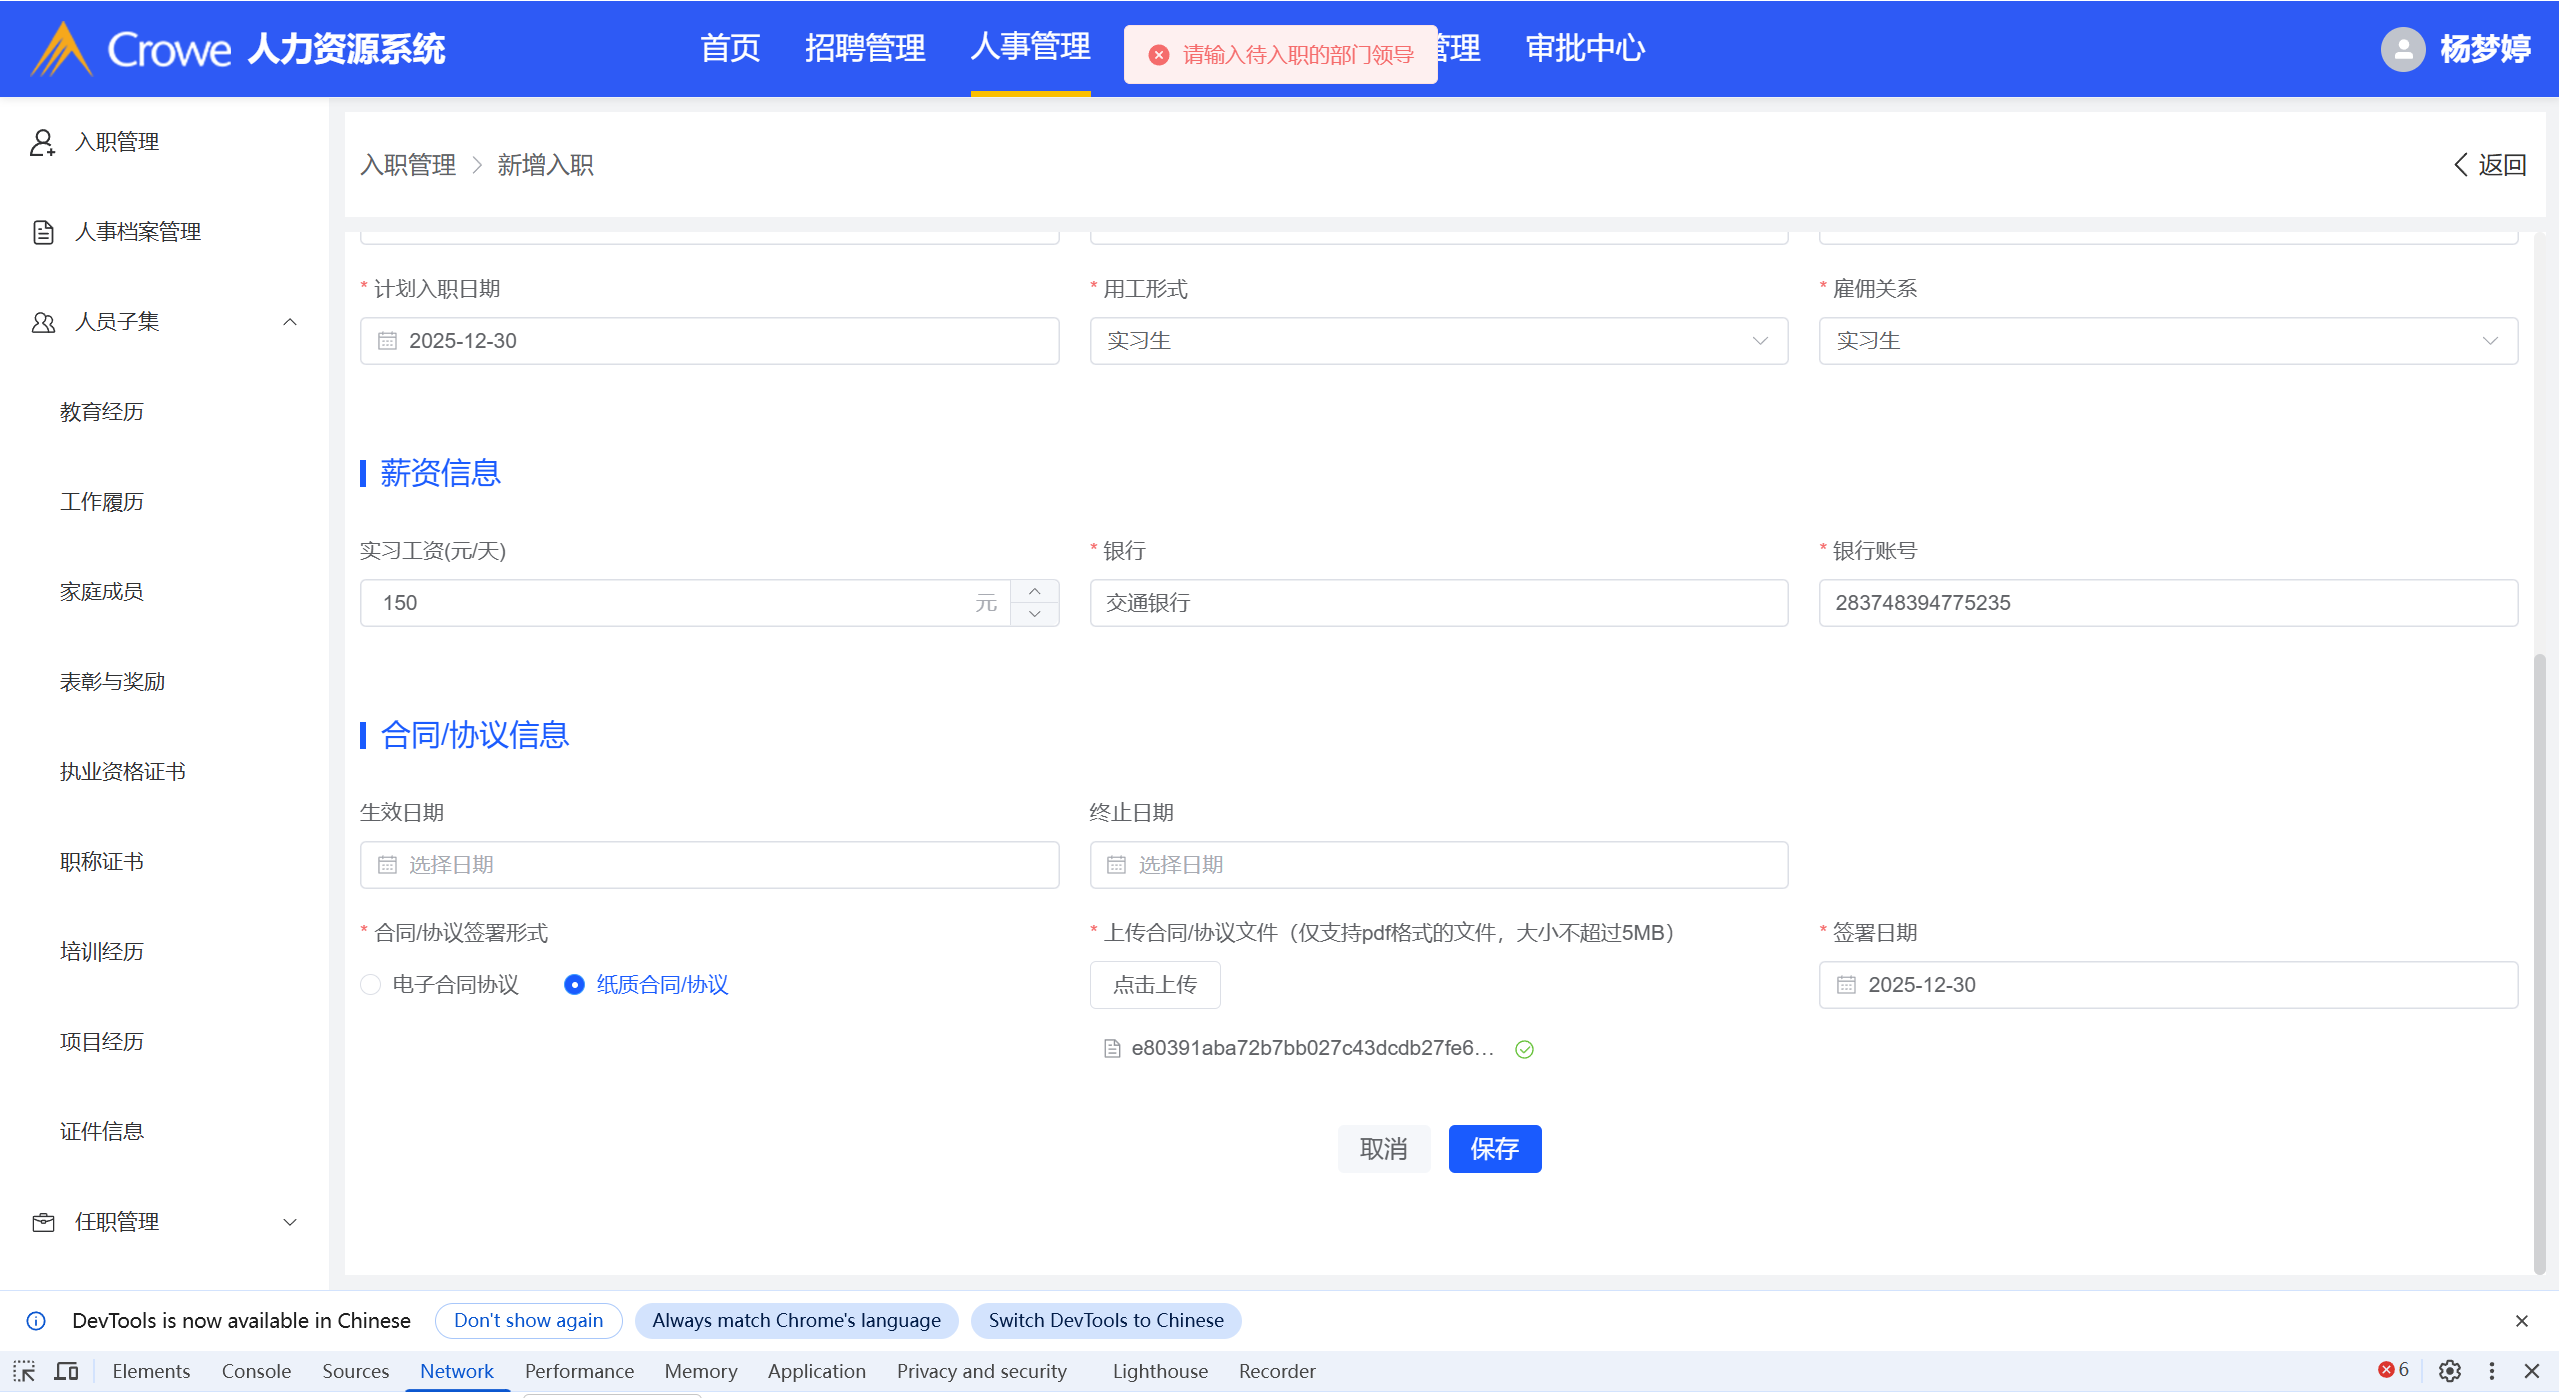Click the 保存 button
The image size is (2559, 1398).
coord(1494,1149)
